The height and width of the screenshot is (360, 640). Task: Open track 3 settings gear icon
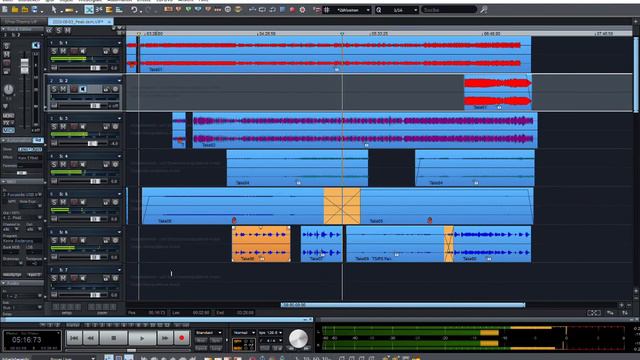click(x=115, y=127)
